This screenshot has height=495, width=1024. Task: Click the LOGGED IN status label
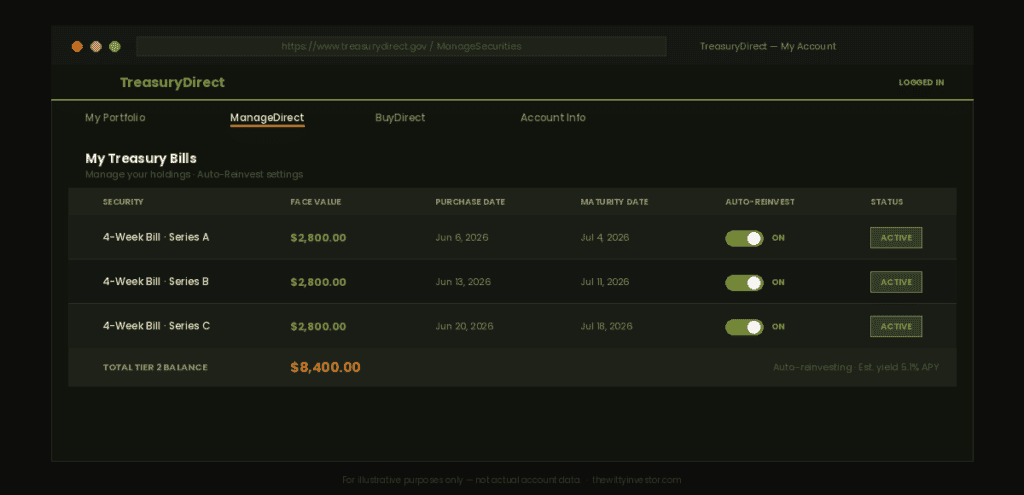pos(921,83)
